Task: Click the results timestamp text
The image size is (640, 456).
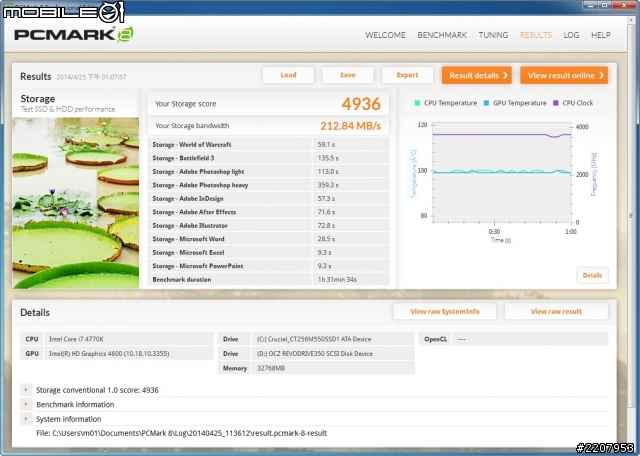Action: coord(91,77)
